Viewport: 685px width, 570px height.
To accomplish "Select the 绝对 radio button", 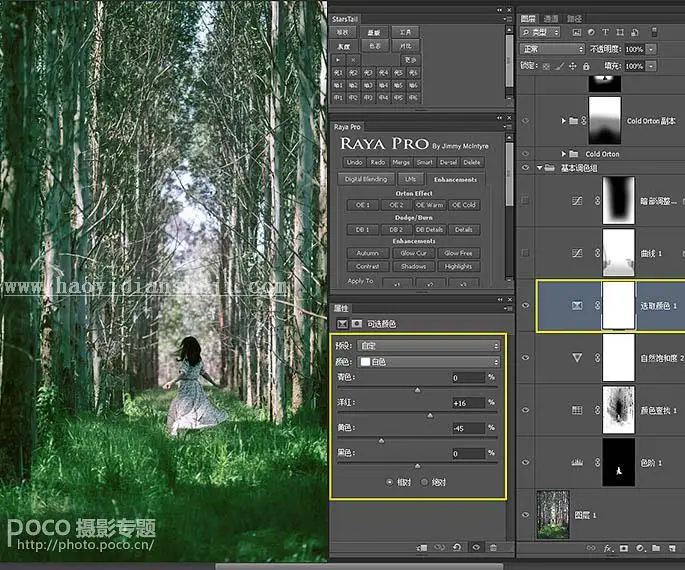I will pyautogui.click(x=424, y=482).
